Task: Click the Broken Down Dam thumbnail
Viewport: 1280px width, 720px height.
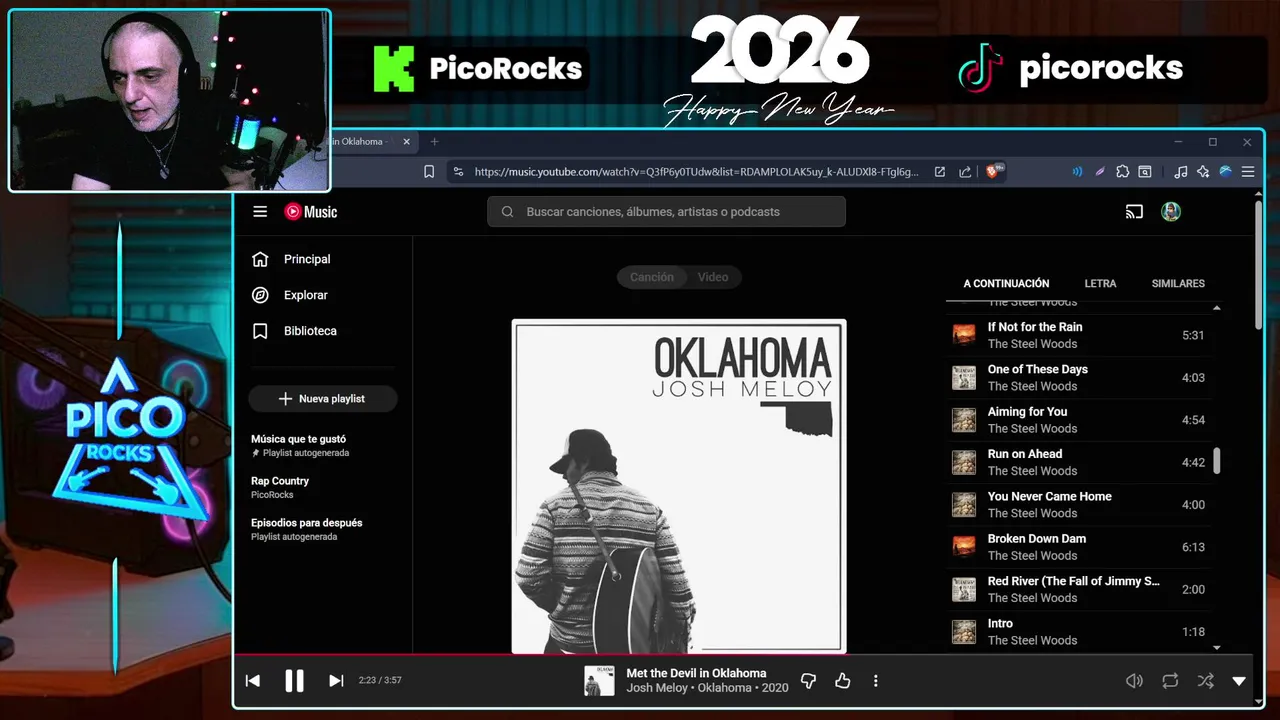Action: point(964,547)
